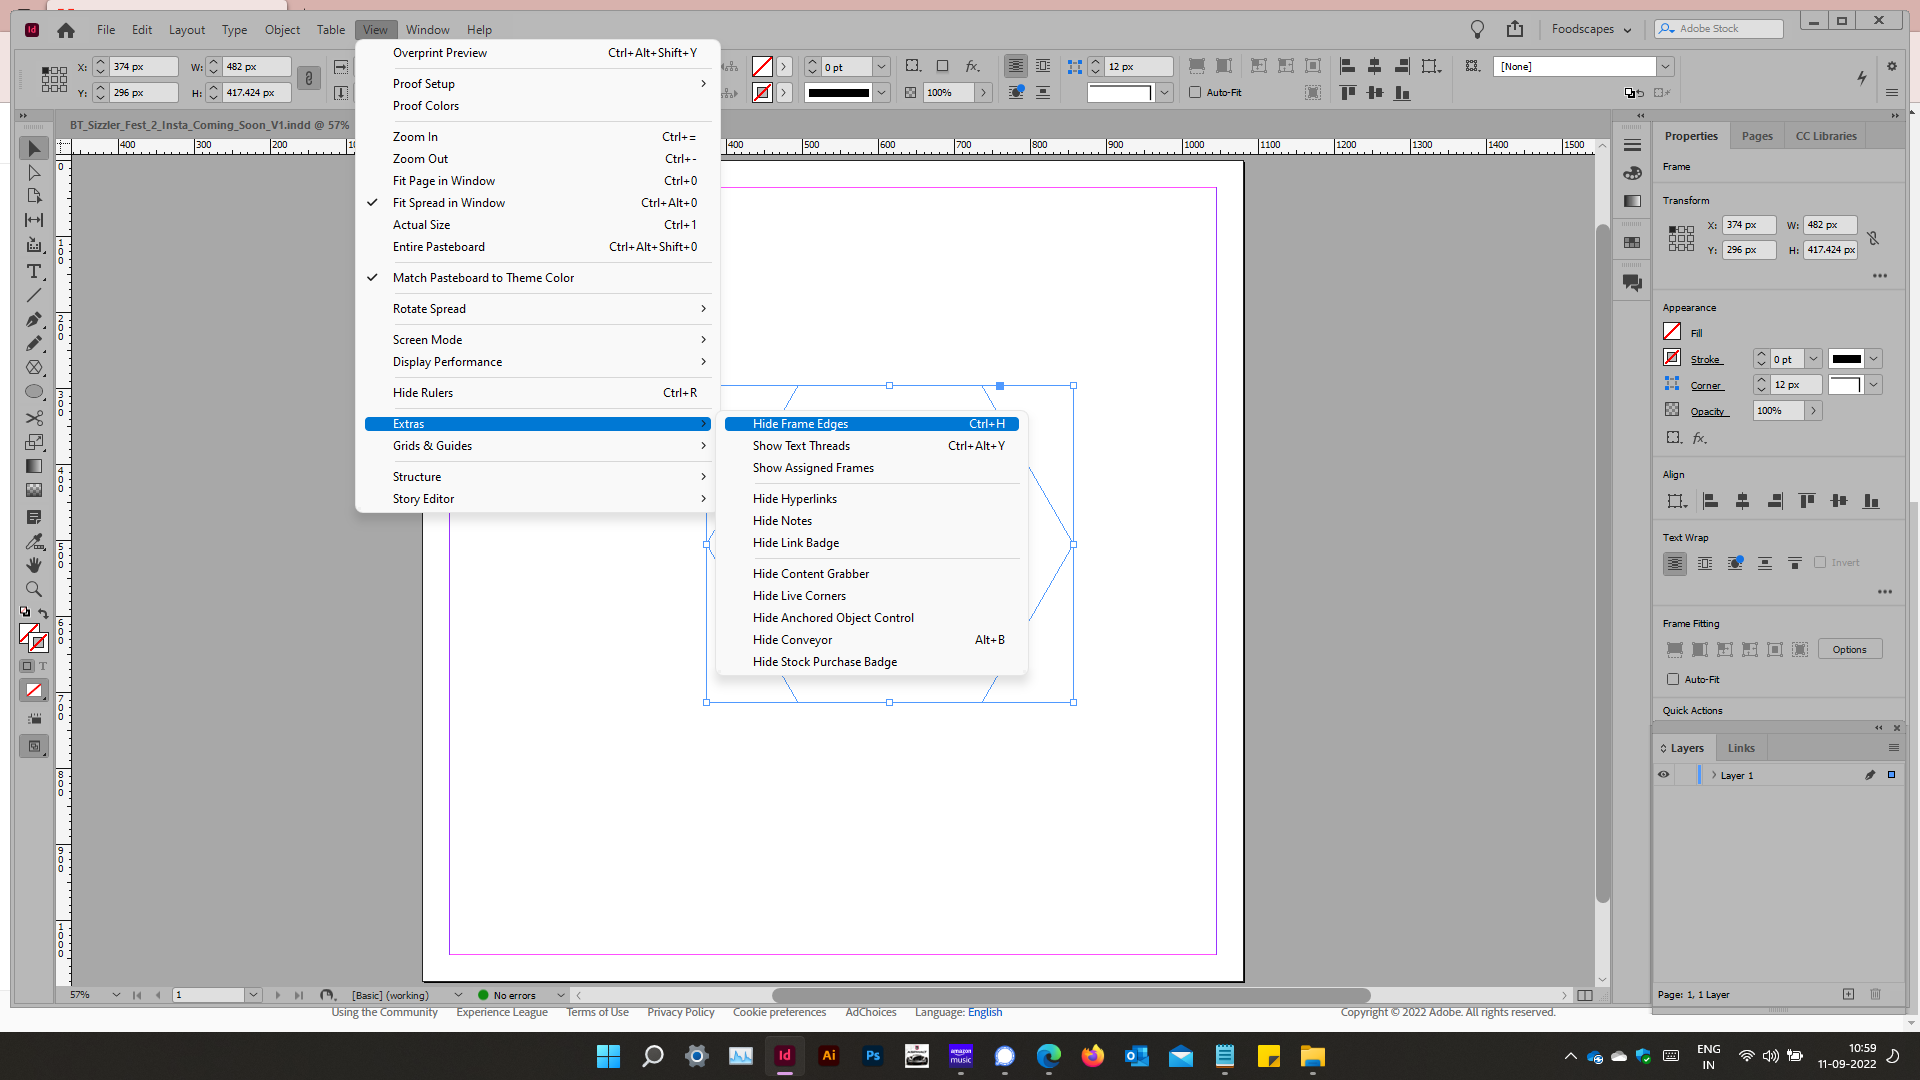The image size is (1920, 1080).
Task: Open the Terms of Use link
Action: click(597, 1012)
